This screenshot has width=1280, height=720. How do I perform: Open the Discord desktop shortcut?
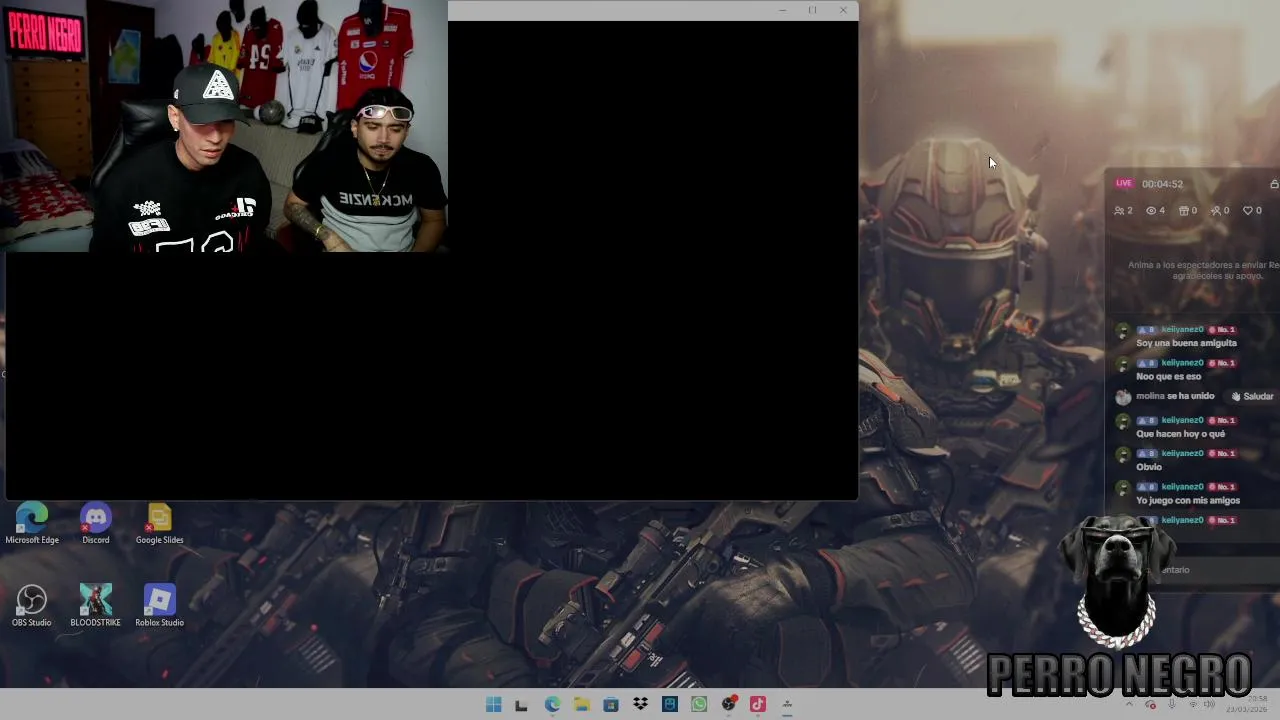pos(96,524)
